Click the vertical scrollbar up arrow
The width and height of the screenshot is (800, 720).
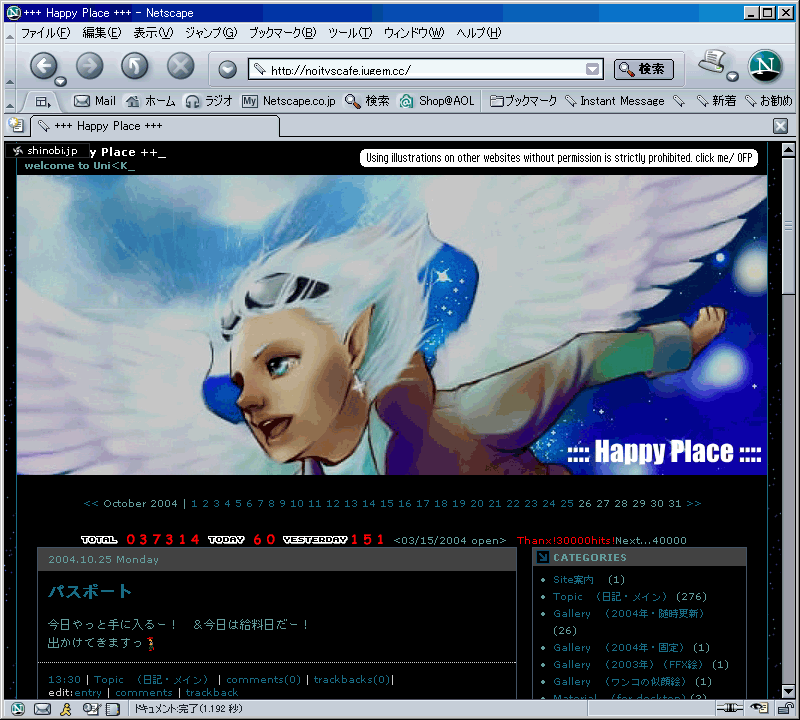[788, 150]
